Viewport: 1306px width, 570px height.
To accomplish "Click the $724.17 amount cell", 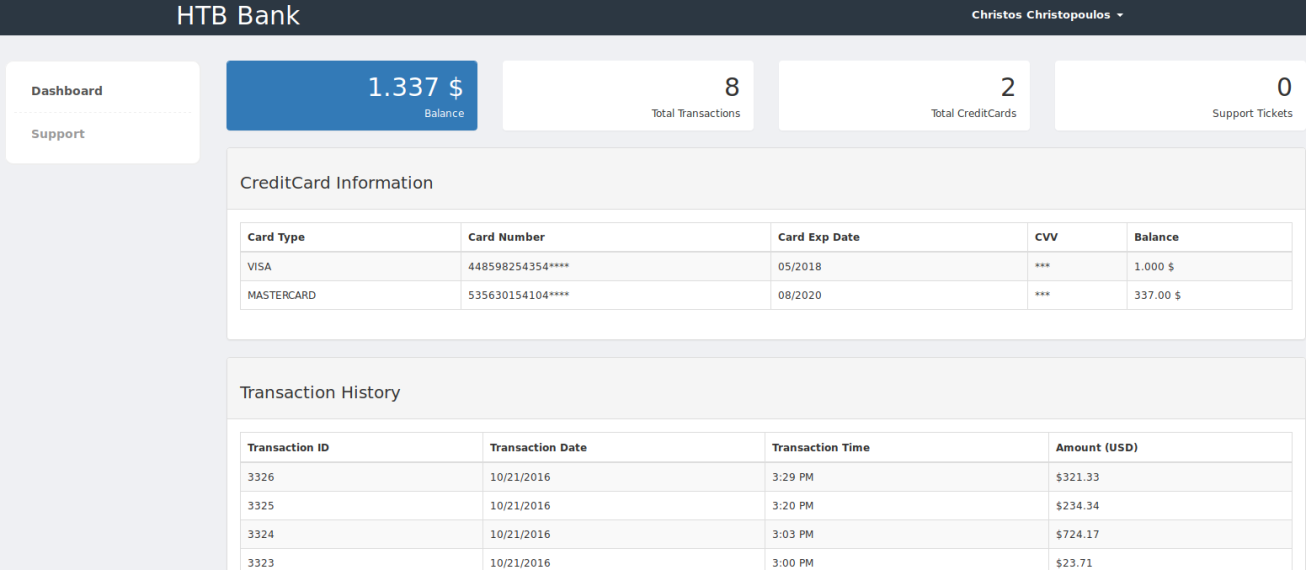I will click(1077, 534).
